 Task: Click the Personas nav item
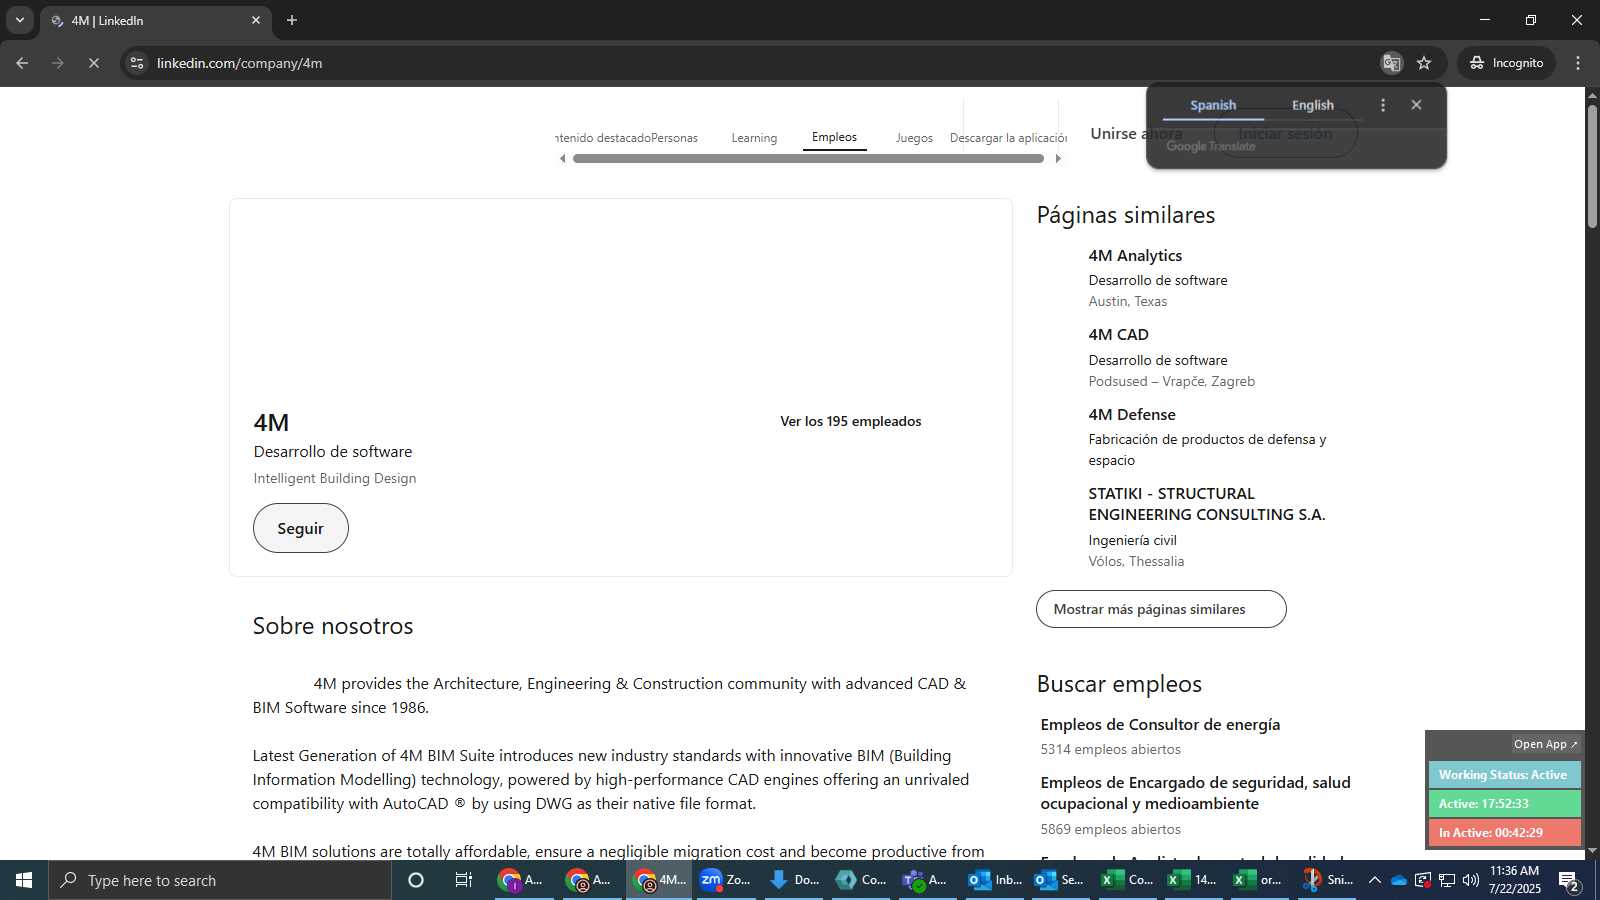tap(674, 138)
